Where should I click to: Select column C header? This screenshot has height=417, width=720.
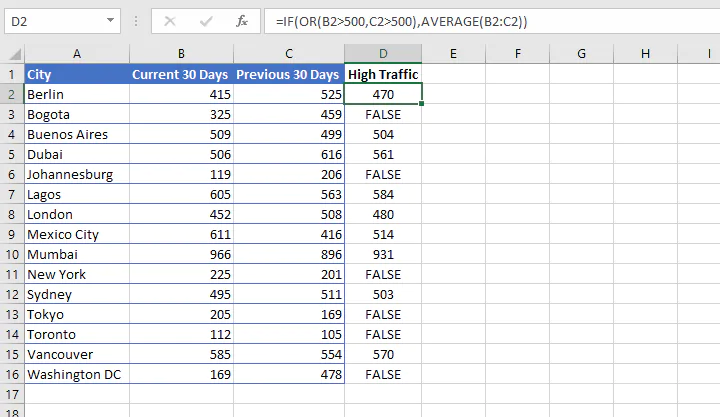[289, 54]
